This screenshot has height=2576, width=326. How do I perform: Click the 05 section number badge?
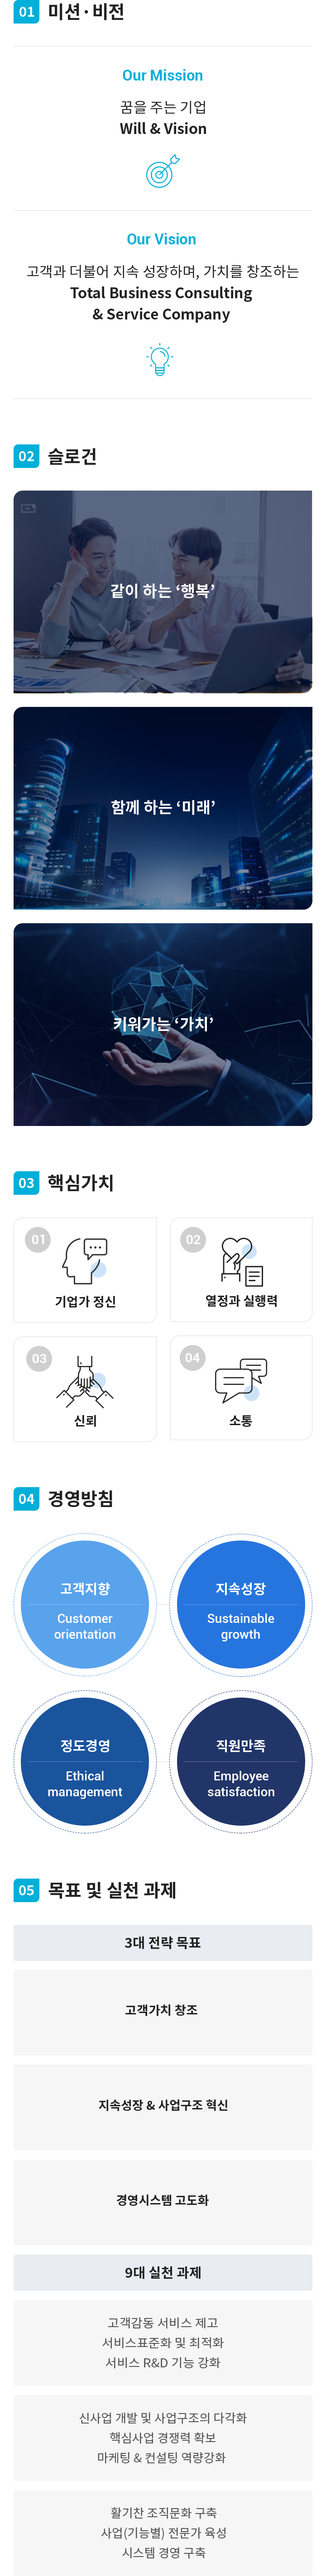(x=26, y=1889)
